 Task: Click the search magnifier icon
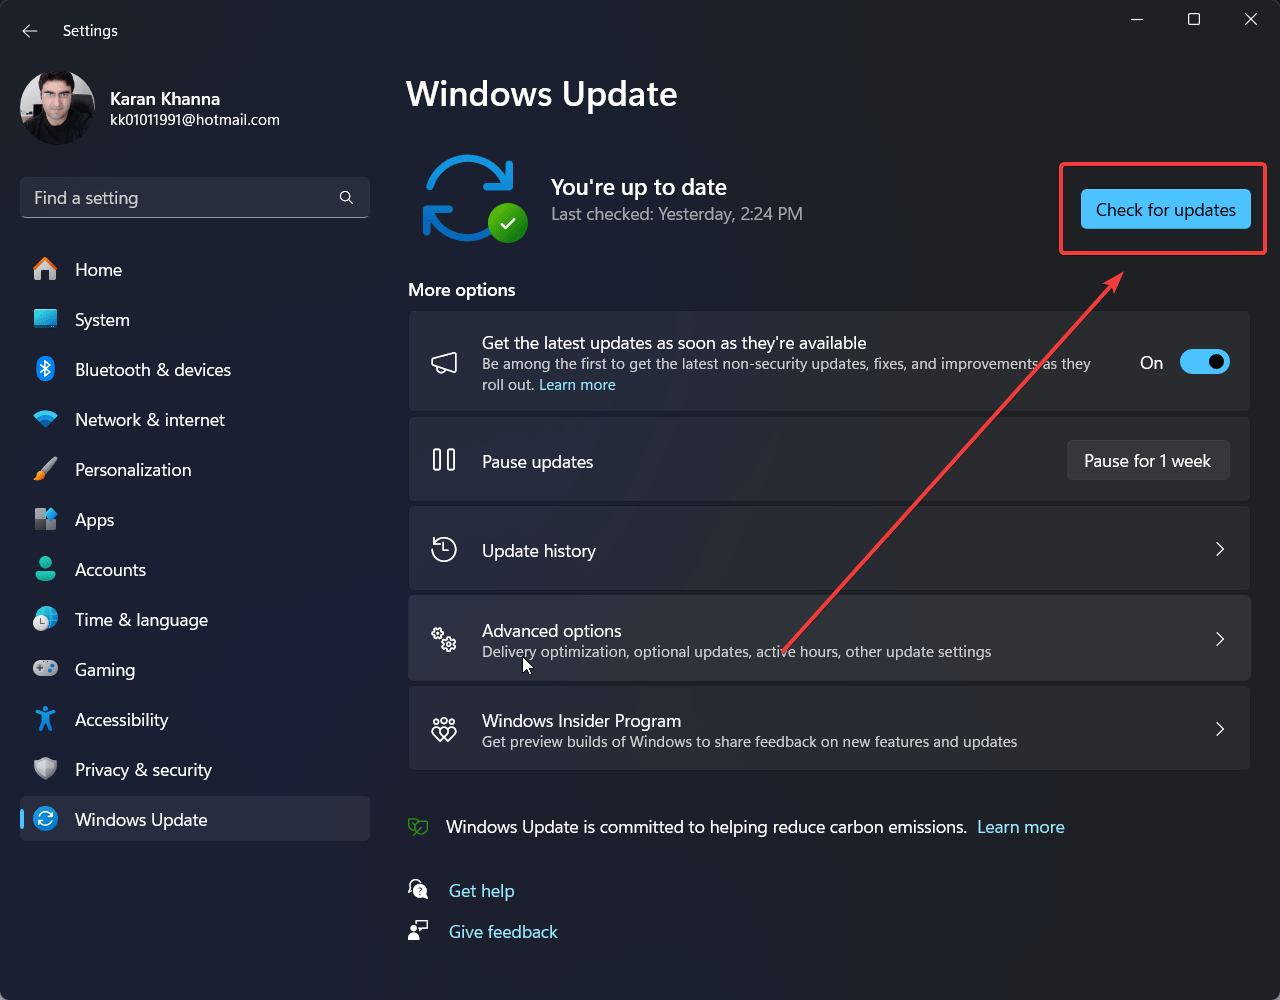pos(346,198)
